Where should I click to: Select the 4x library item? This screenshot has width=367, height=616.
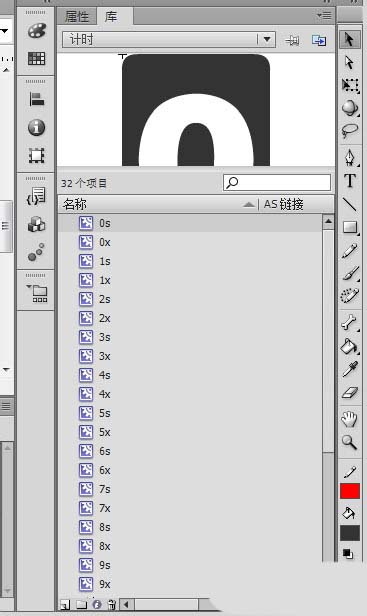click(x=190, y=394)
